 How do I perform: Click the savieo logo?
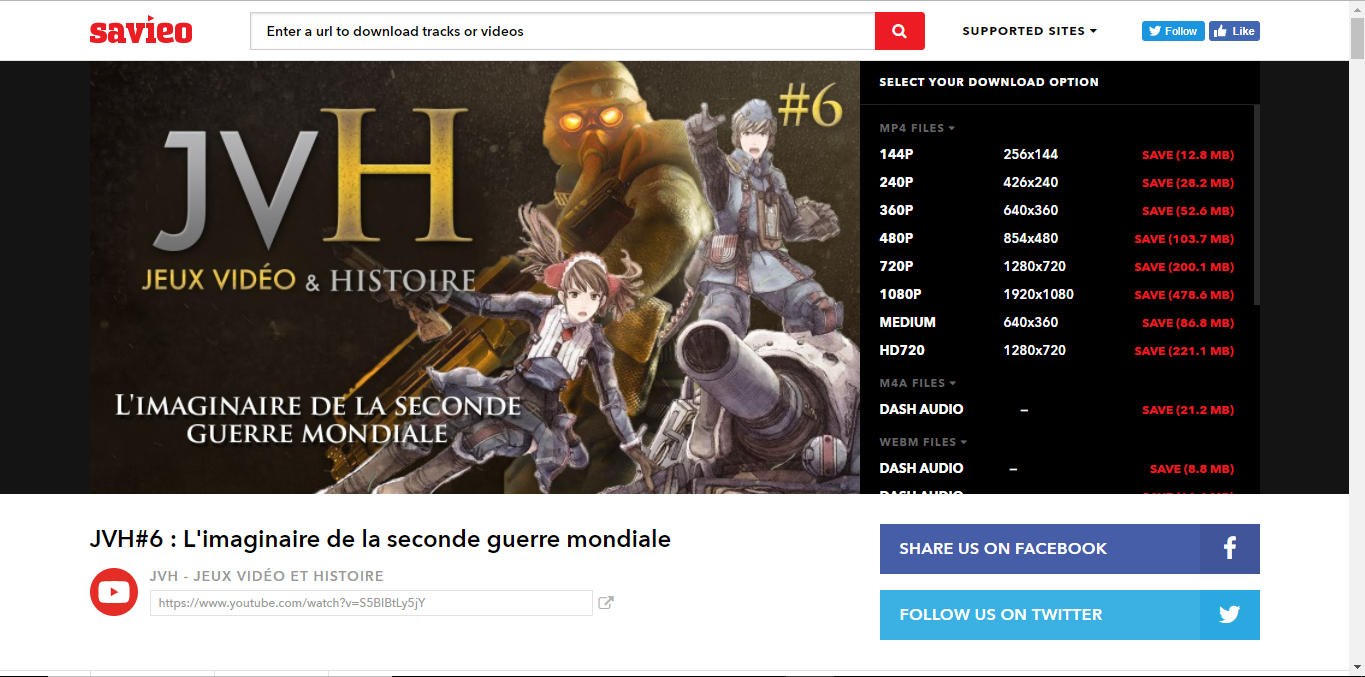coord(141,31)
